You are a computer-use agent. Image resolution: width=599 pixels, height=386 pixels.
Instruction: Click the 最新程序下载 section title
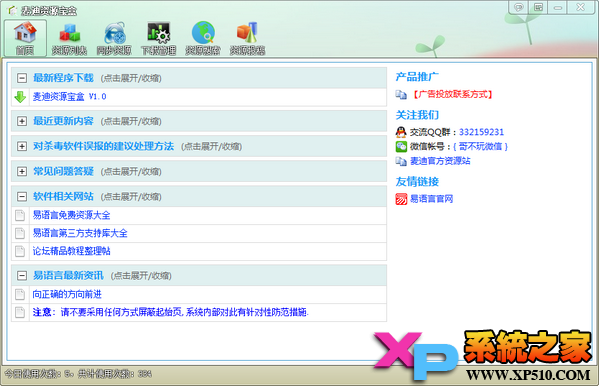(63, 78)
